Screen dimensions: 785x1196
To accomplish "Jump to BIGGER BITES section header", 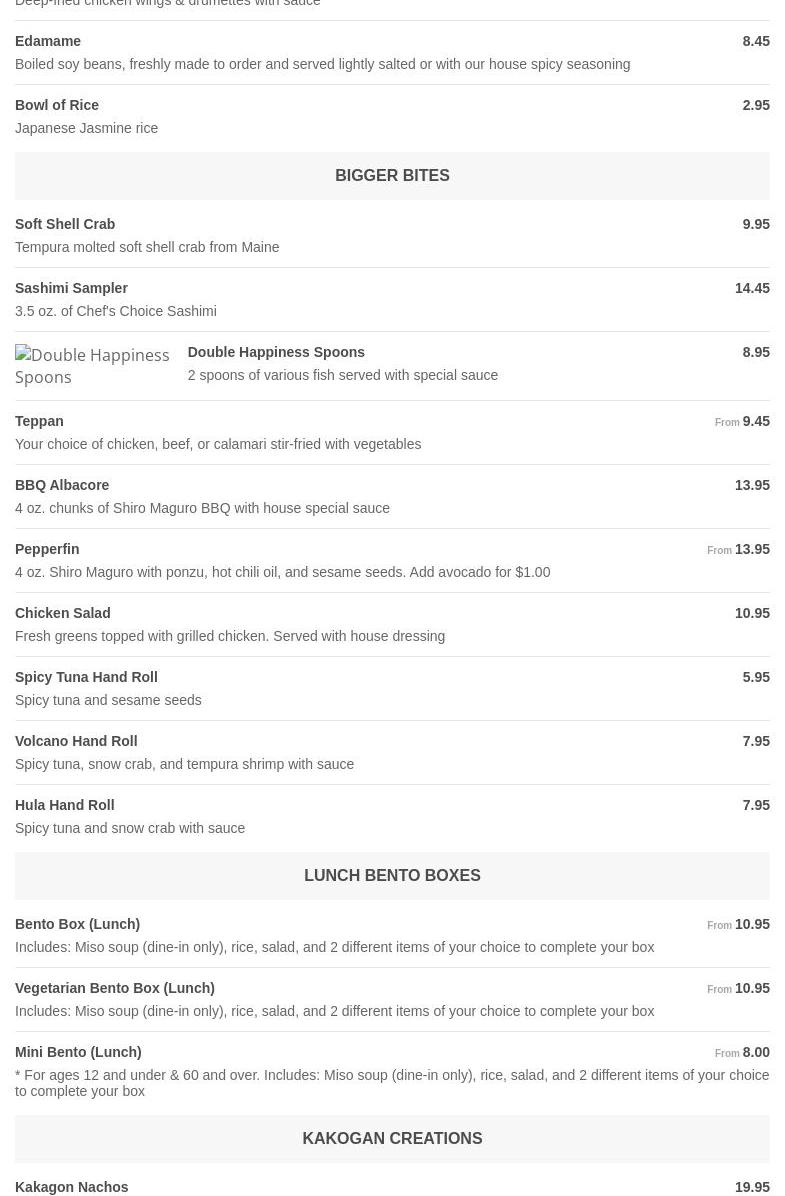I will pos(392,175).
